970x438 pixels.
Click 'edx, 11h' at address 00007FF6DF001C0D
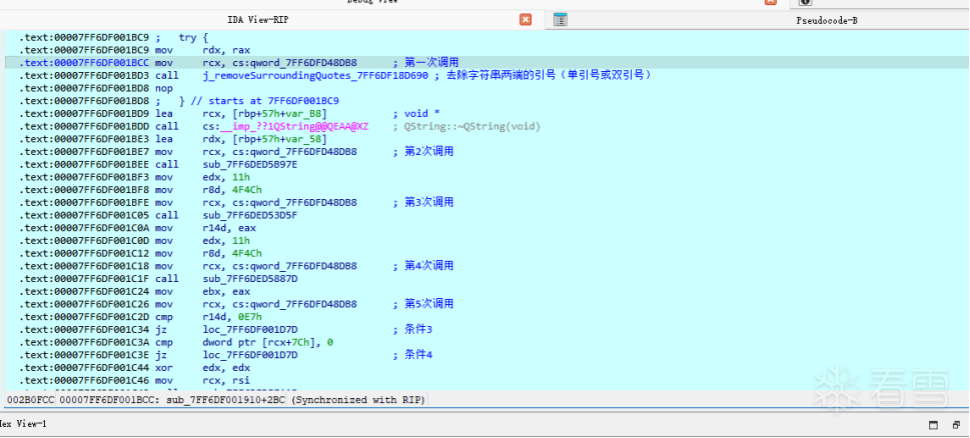[x=226, y=241]
